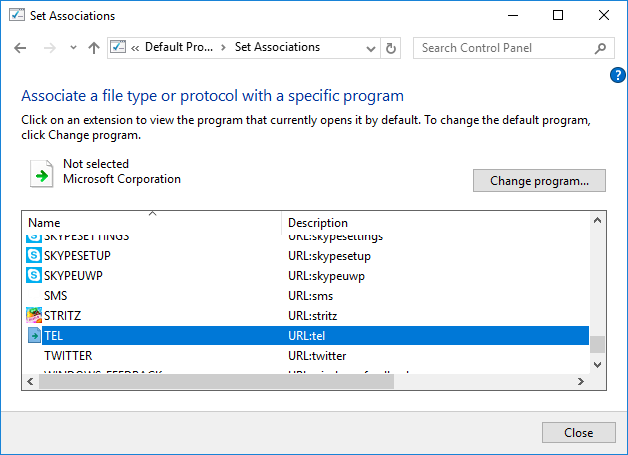Click the TEL file icon
The image size is (628, 455).
pos(34,335)
